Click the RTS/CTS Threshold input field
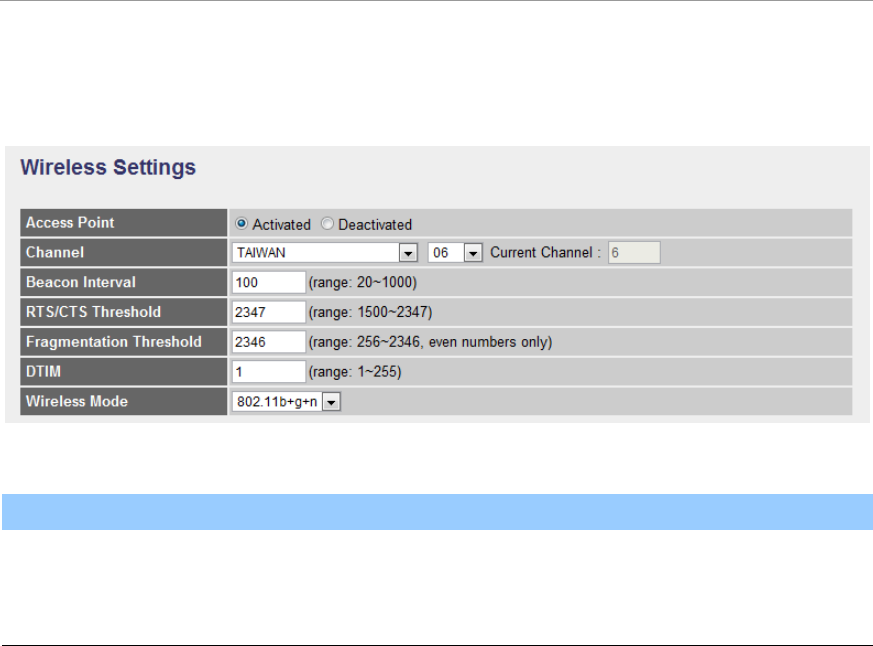Image resolution: width=873 pixels, height=646 pixels. coord(269,312)
